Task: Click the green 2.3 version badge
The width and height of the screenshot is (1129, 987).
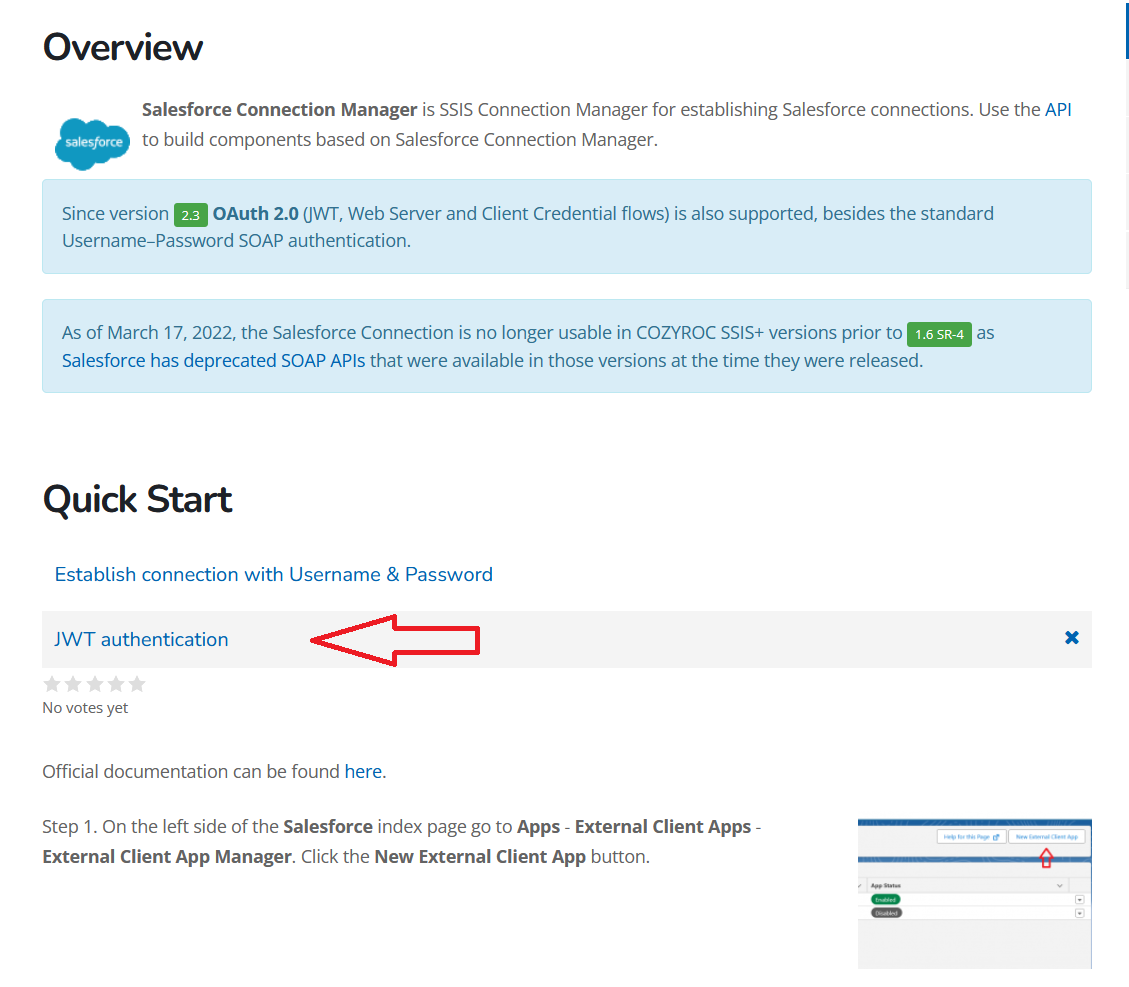Action: (190, 215)
